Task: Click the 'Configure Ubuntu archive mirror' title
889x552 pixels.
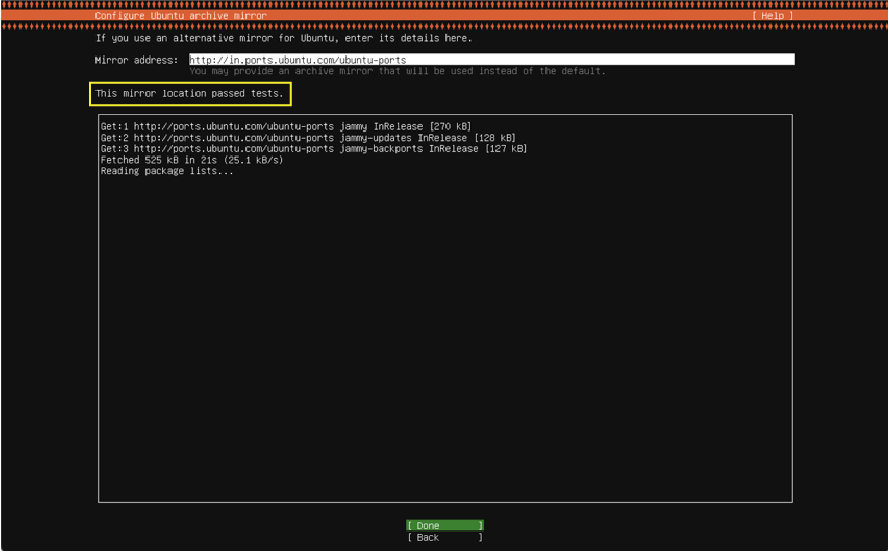Action: point(180,15)
